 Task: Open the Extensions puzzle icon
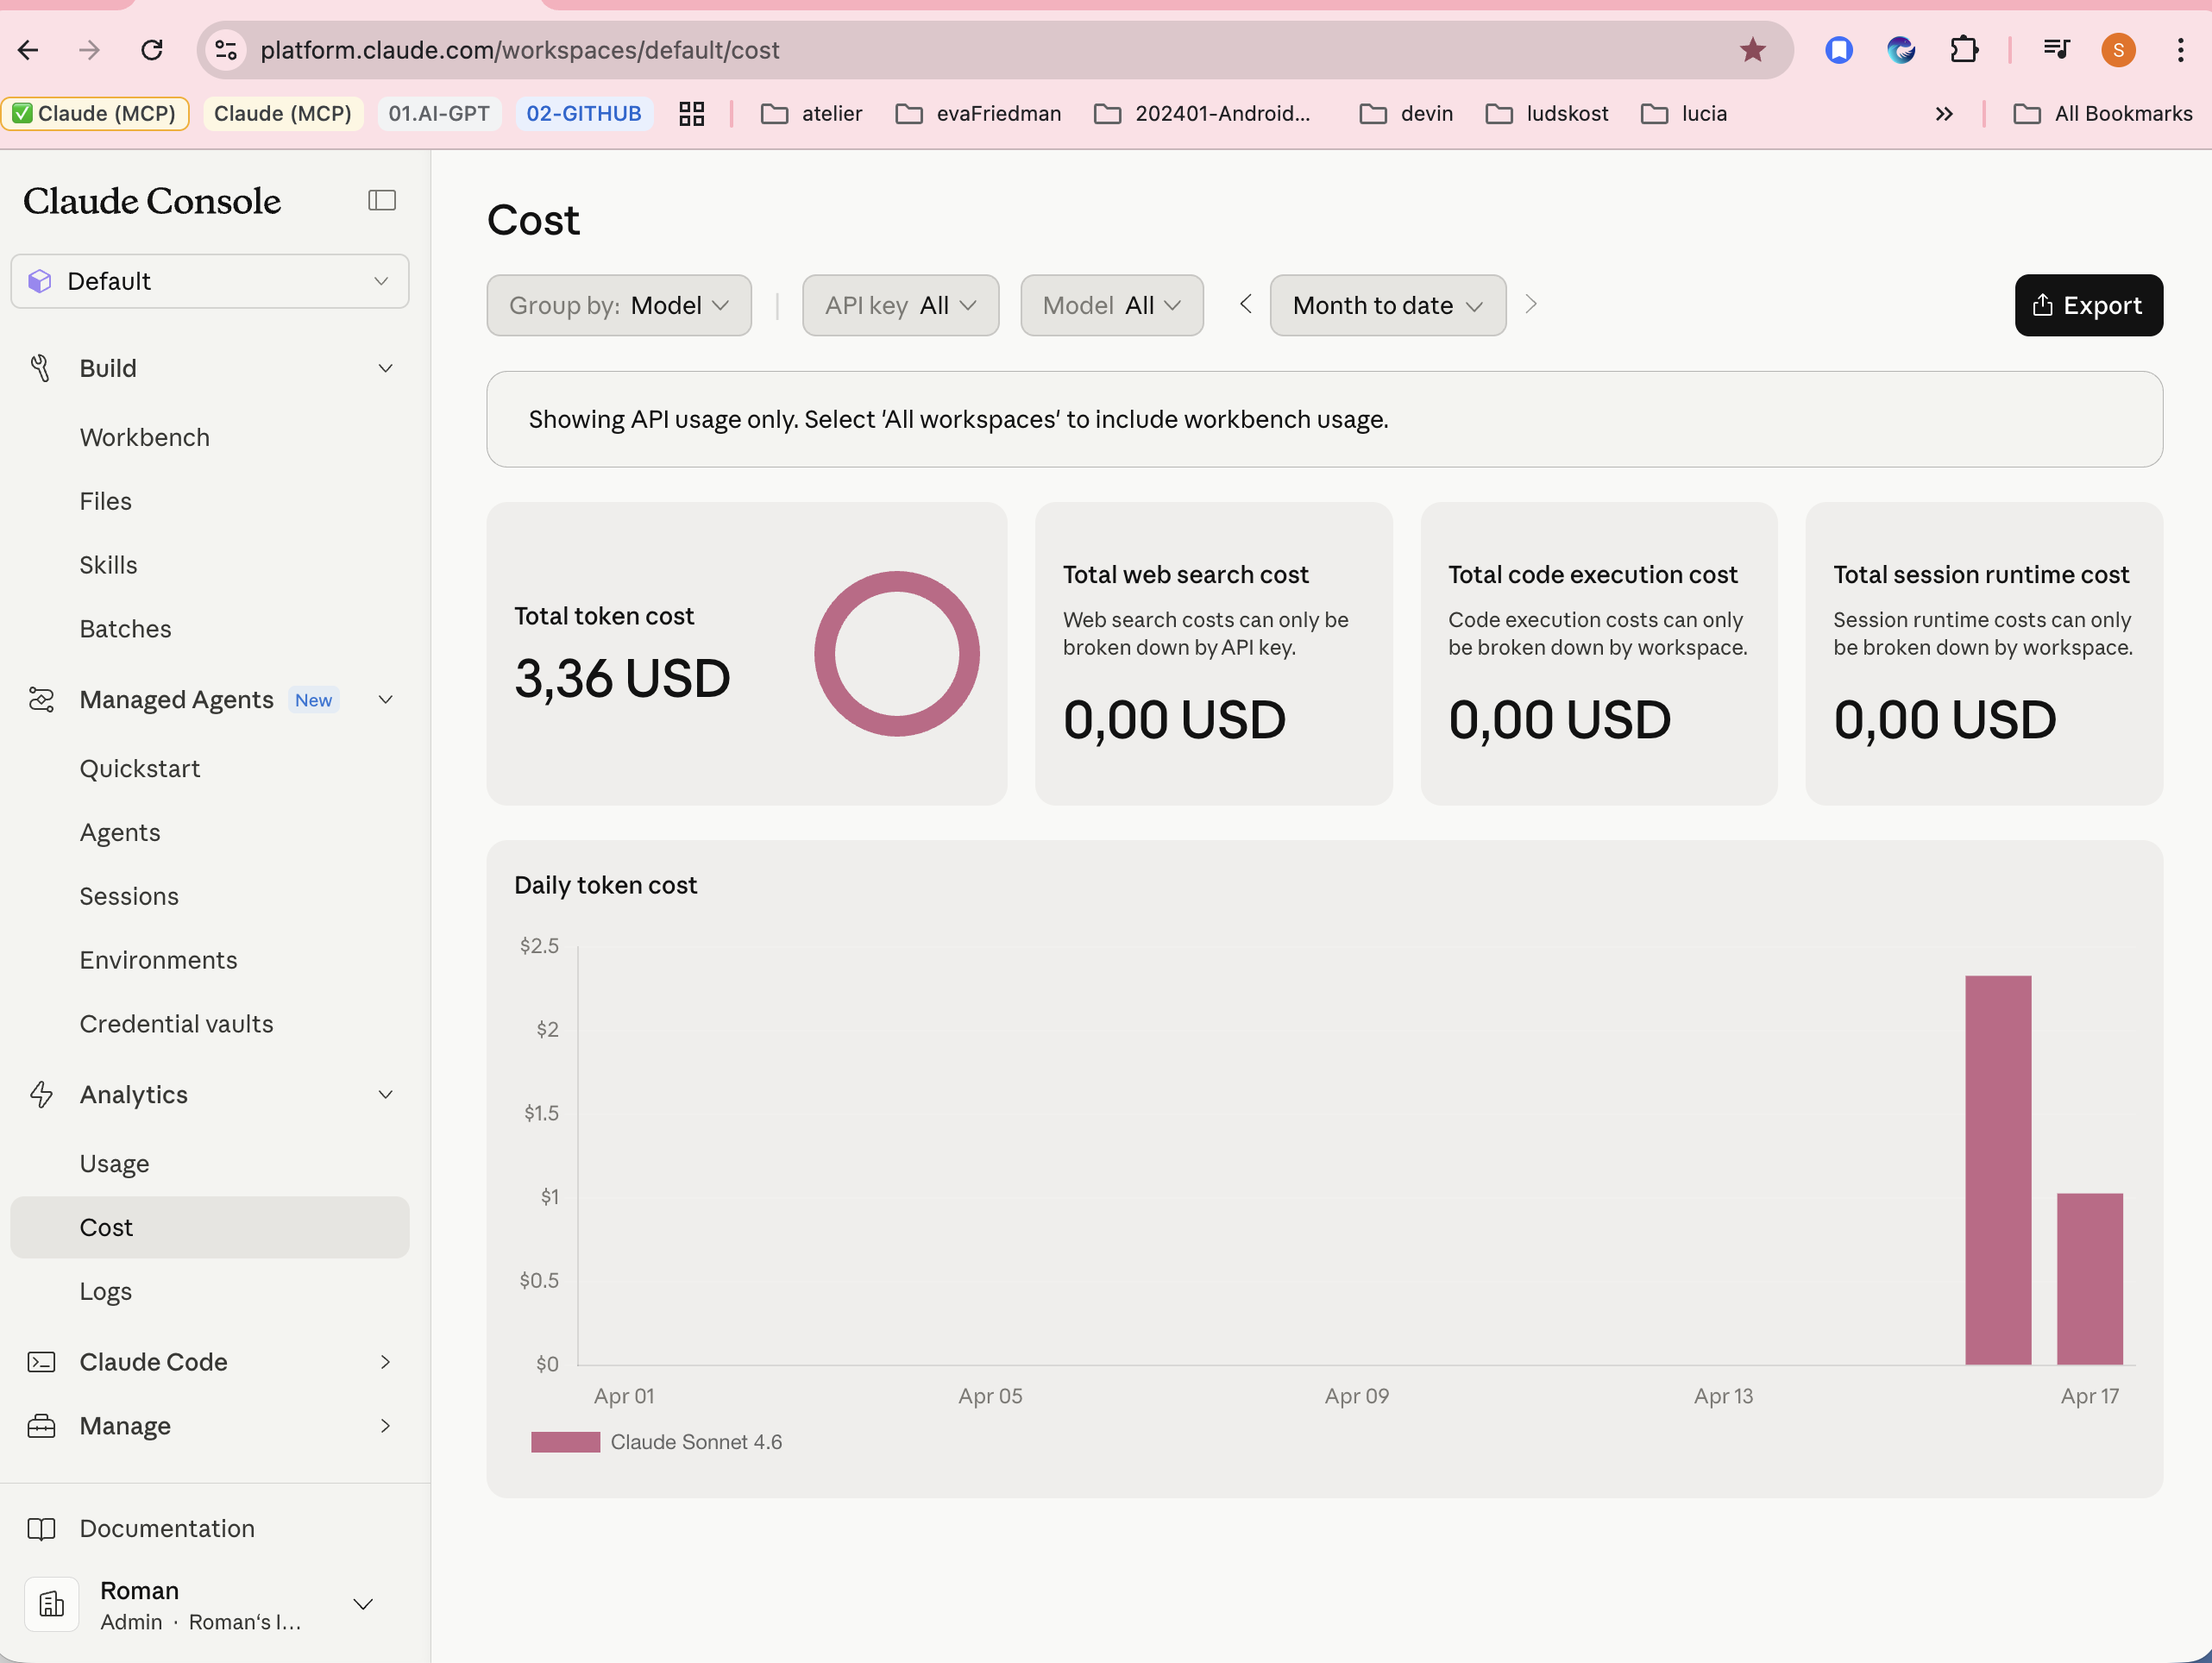[1964, 50]
